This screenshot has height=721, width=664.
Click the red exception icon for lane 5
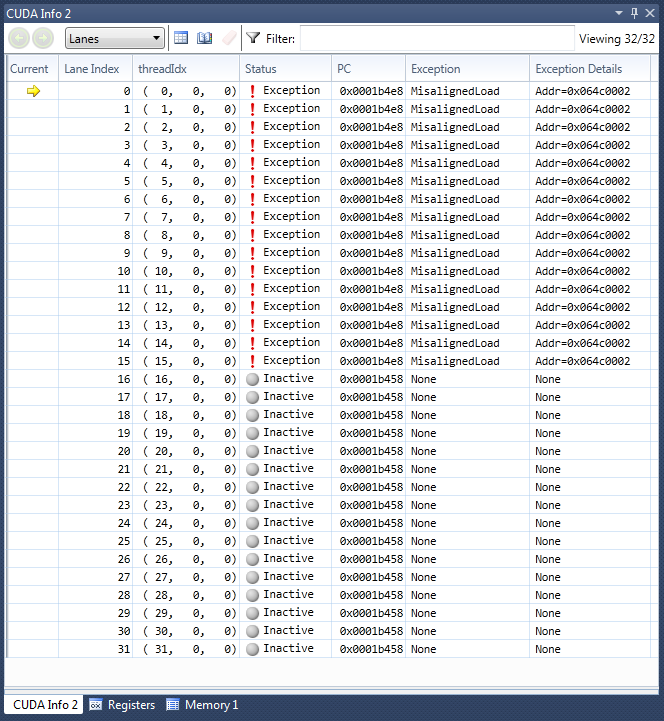pos(252,181)
